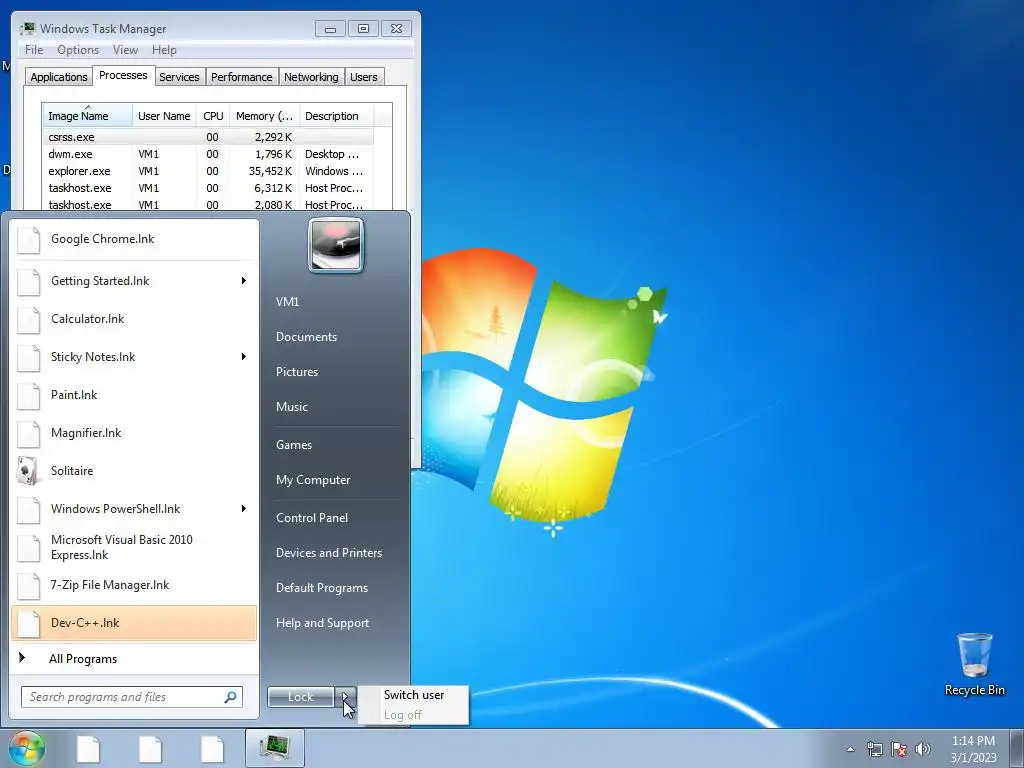Switch to the Users tab
The image size is (1024, 768).
click(363, 77)
